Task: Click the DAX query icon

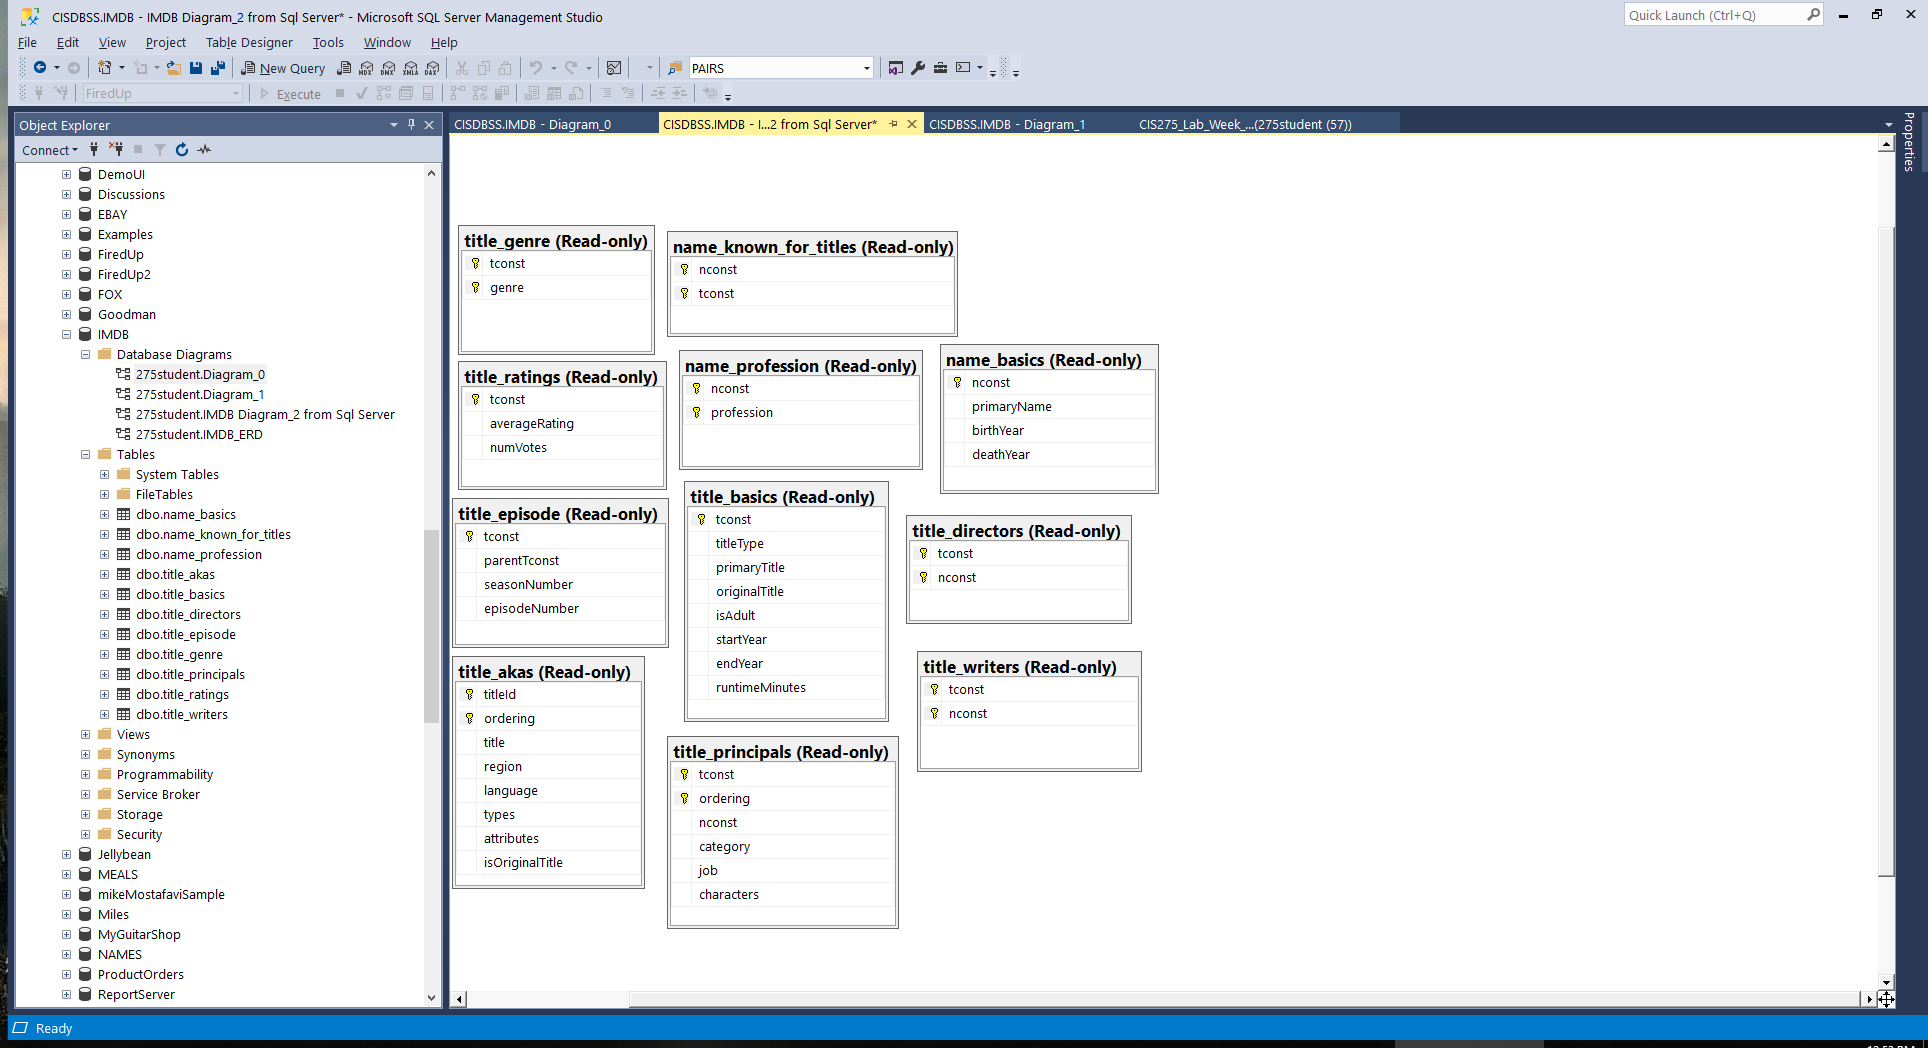Action: pos(432,68)
